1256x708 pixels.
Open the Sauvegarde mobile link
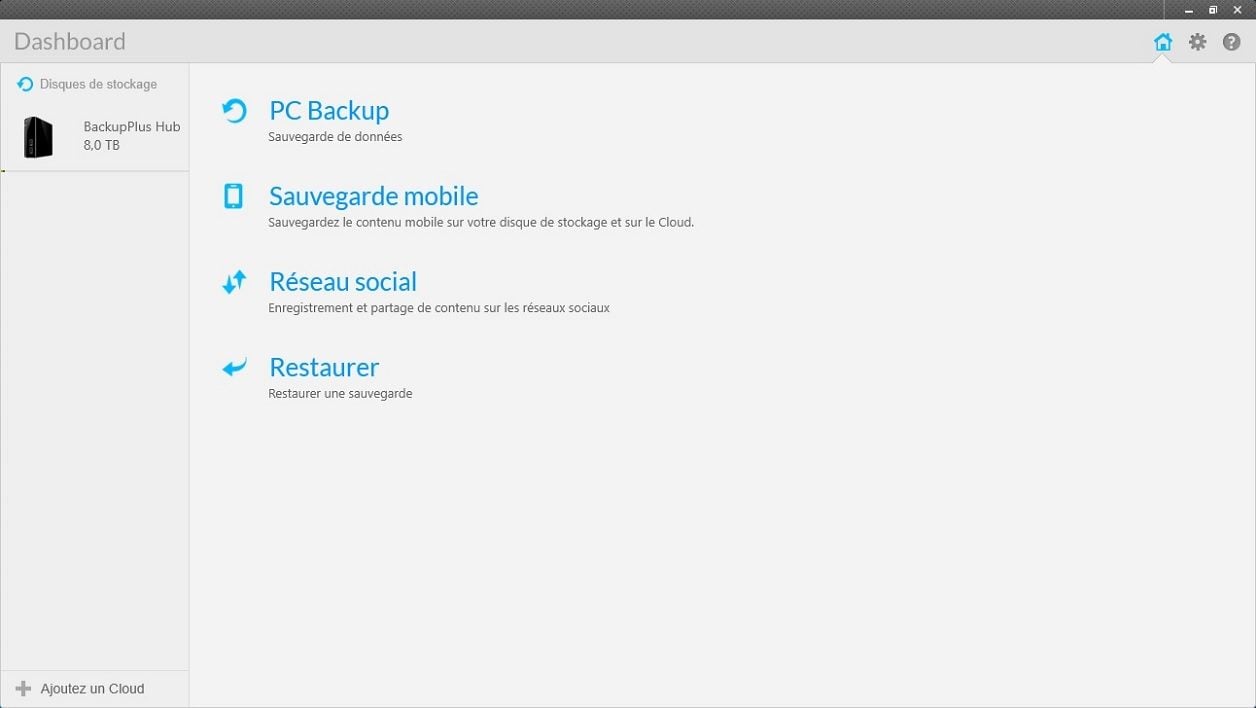[374, 196]
